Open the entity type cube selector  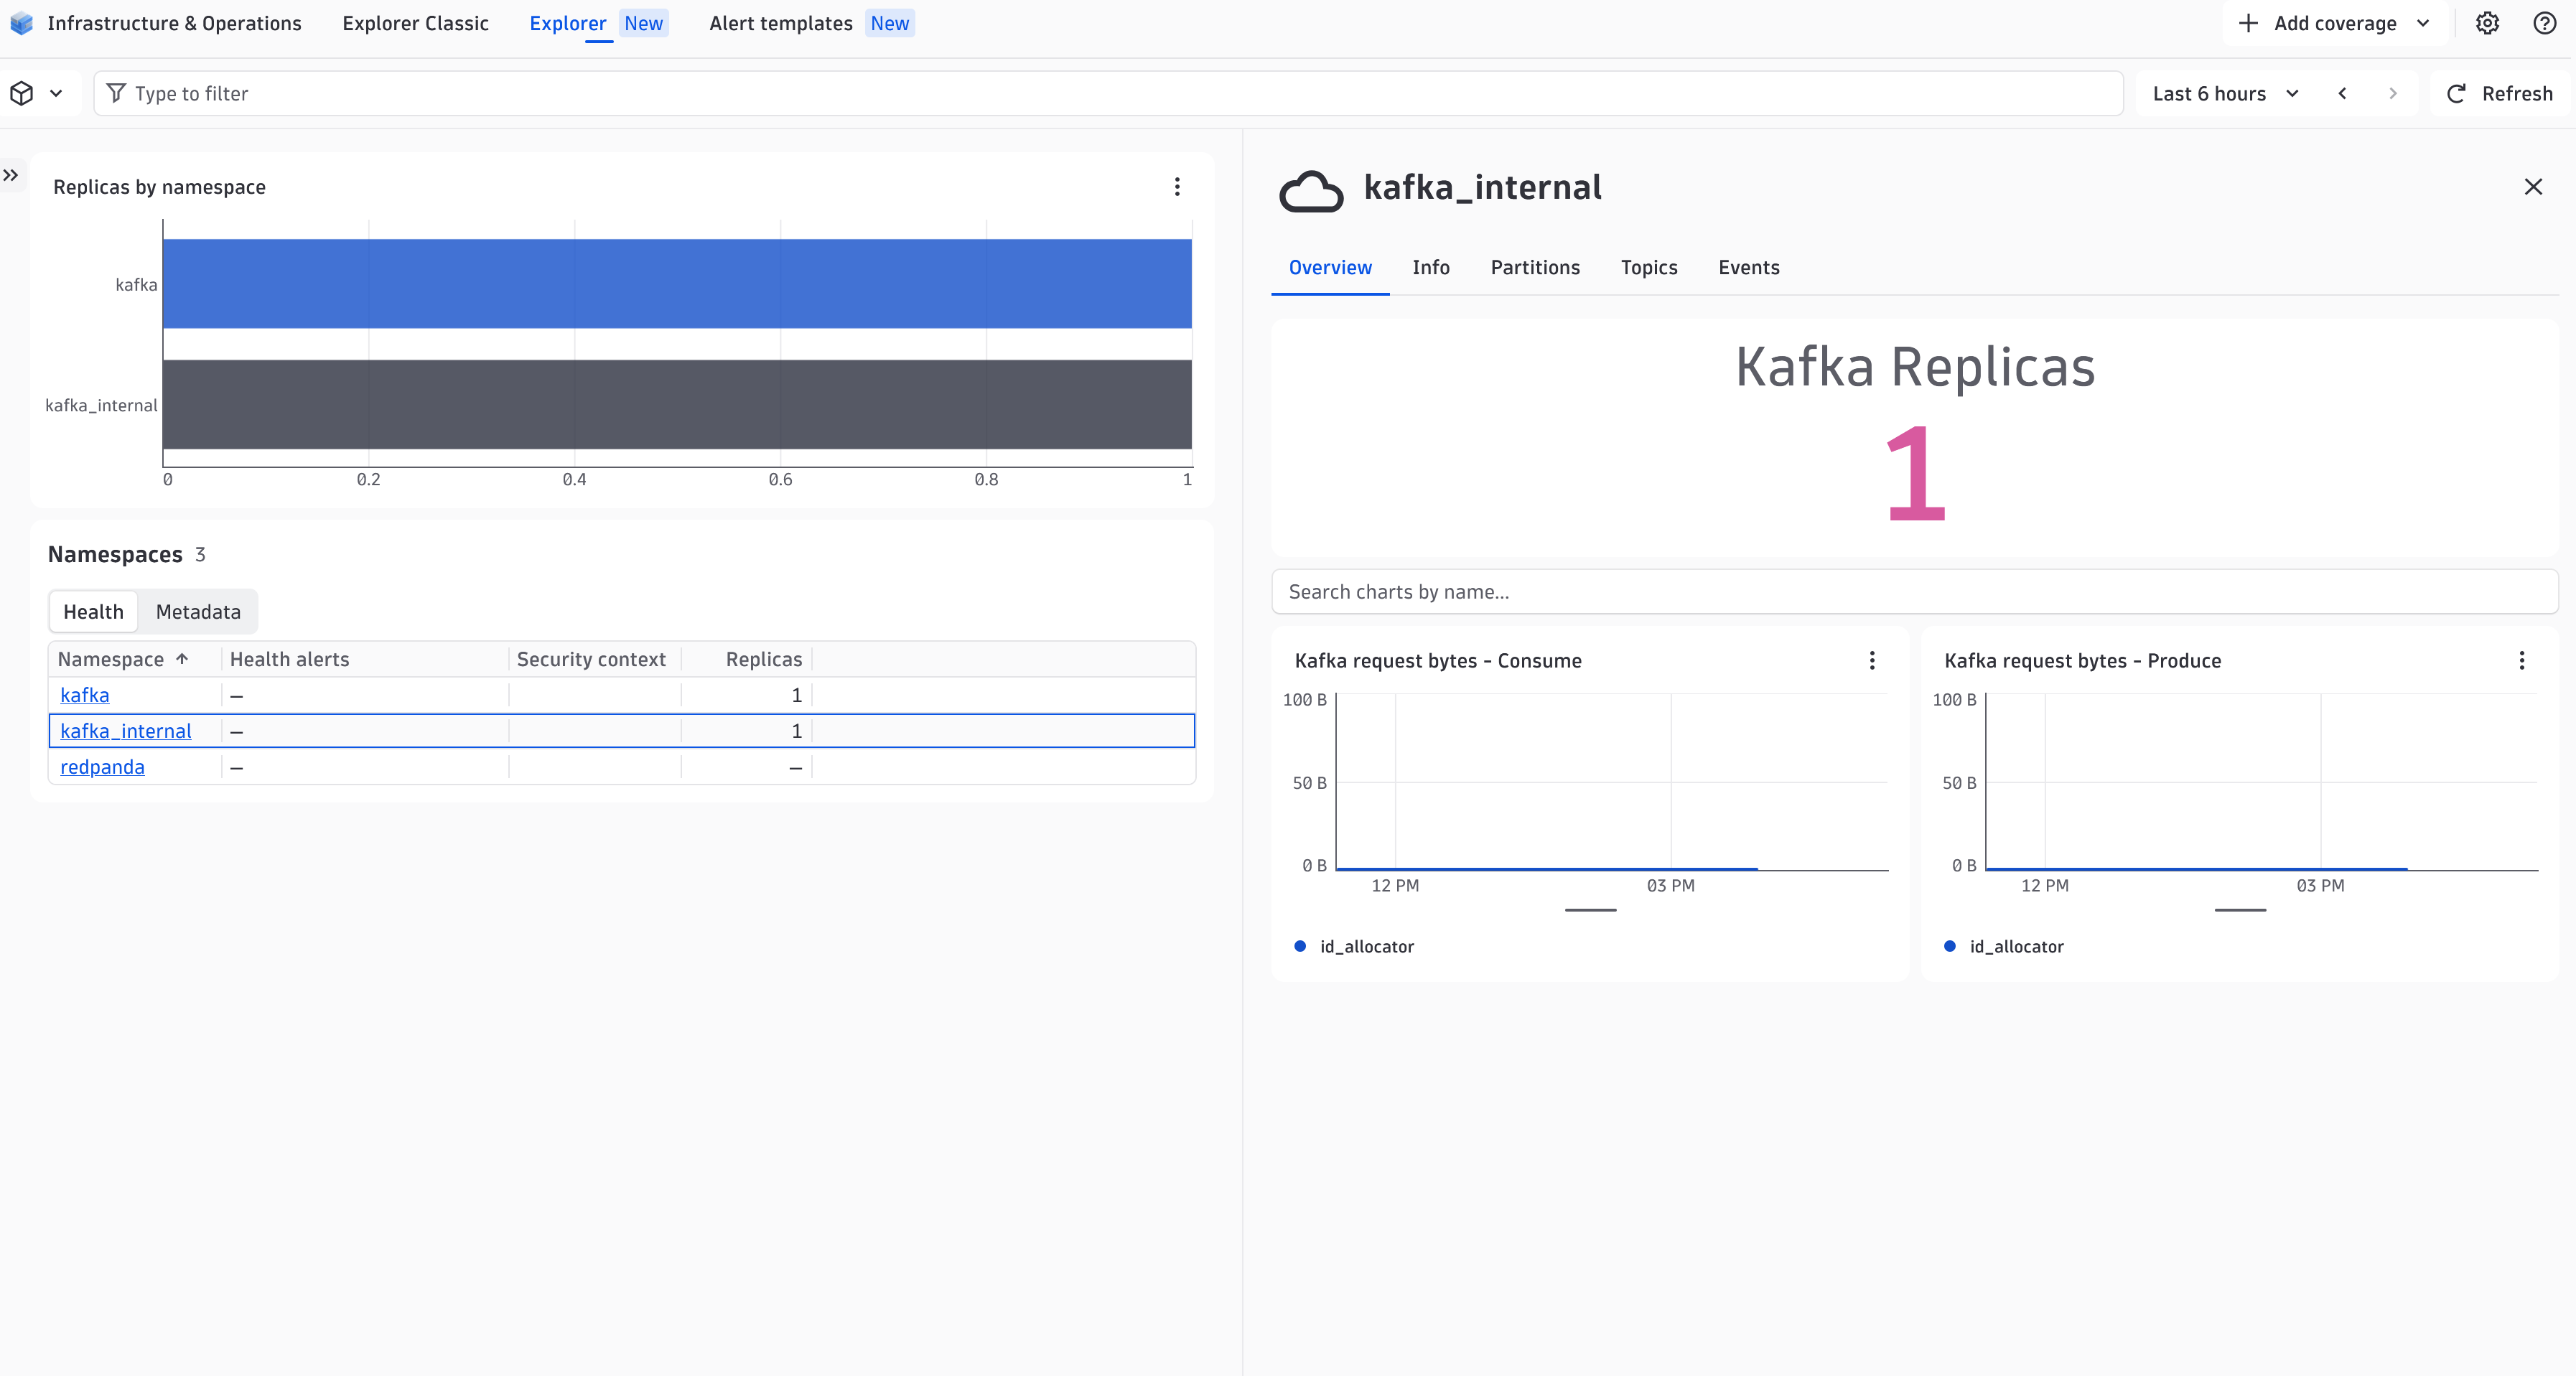pyautogui.click(x=37, y=93)
